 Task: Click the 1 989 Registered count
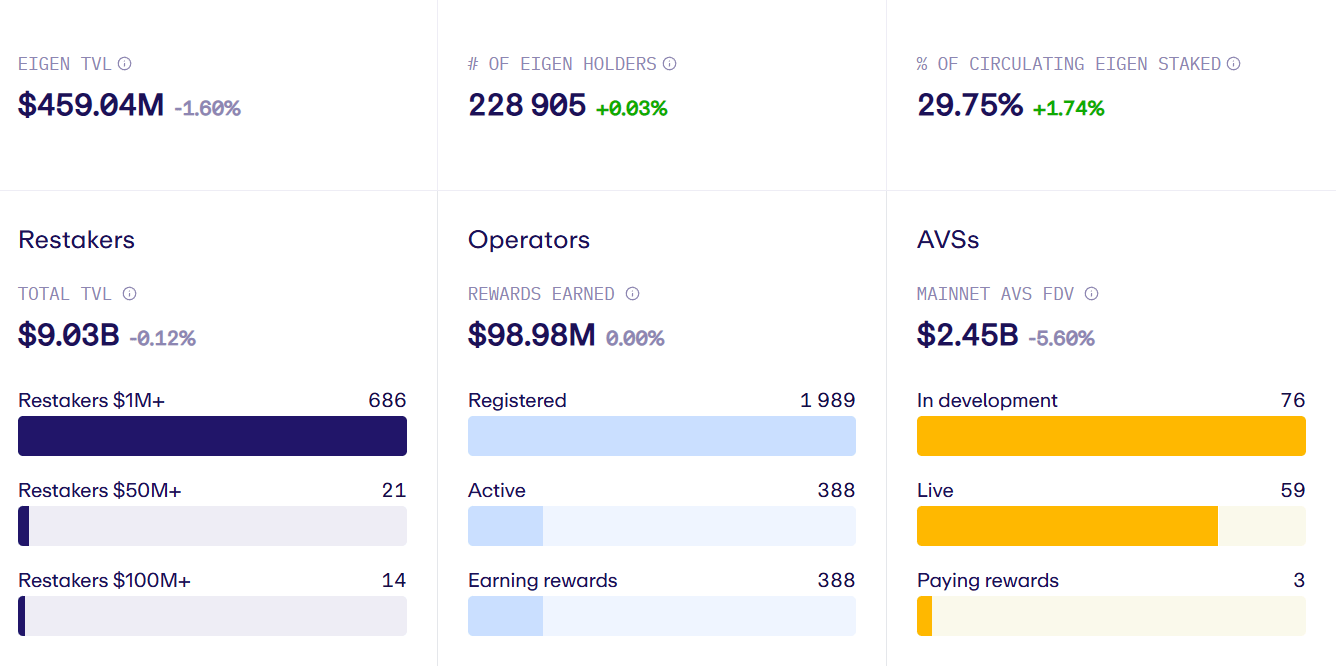[x=828, y=401]
